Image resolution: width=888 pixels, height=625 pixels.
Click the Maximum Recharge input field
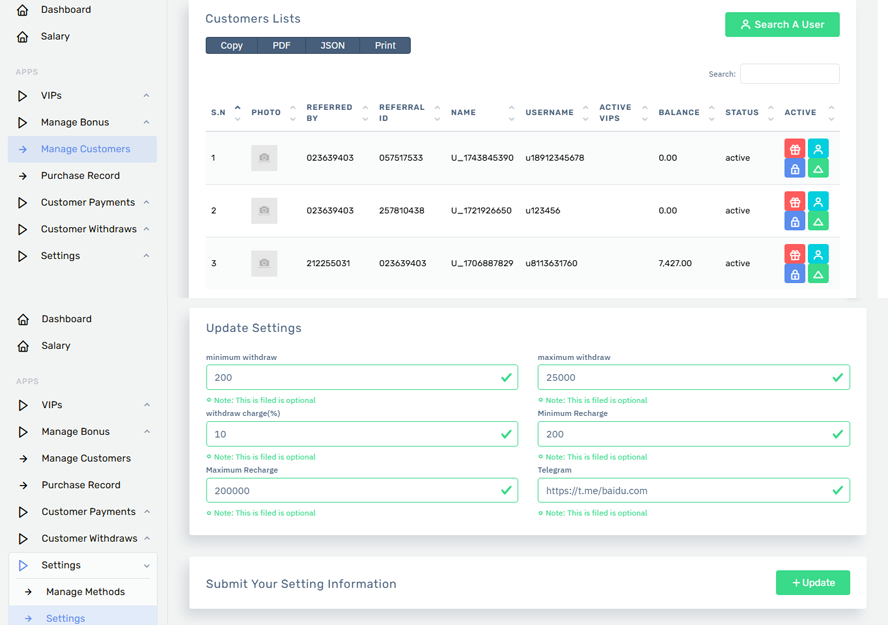tap(362, 490)
